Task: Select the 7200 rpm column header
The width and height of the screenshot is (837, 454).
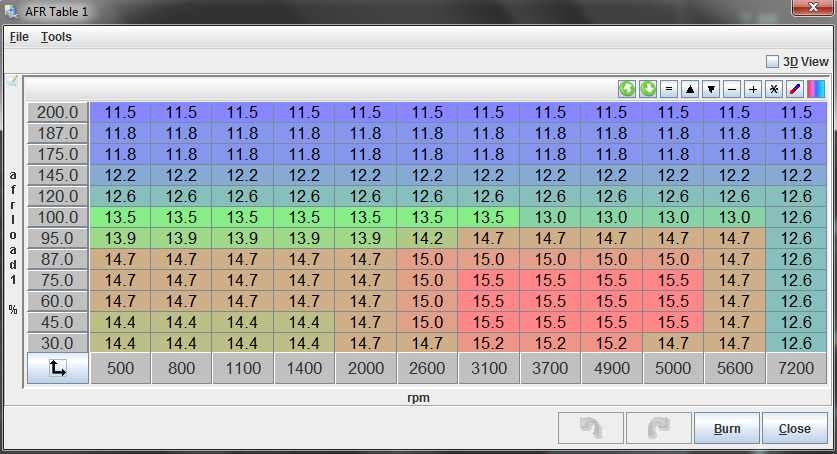Action: coord(796,368)
